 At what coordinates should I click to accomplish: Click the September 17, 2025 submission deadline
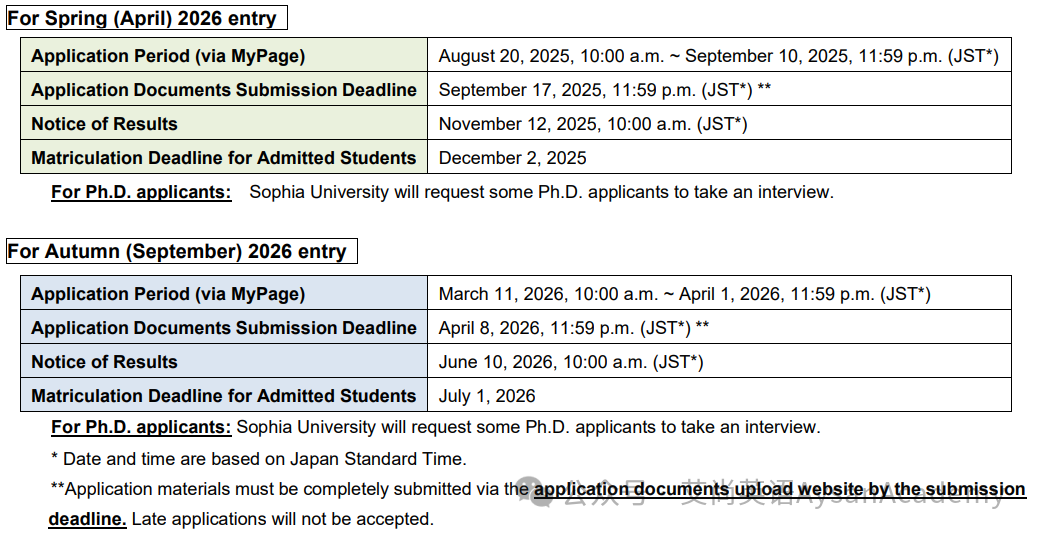coord(604,89)
